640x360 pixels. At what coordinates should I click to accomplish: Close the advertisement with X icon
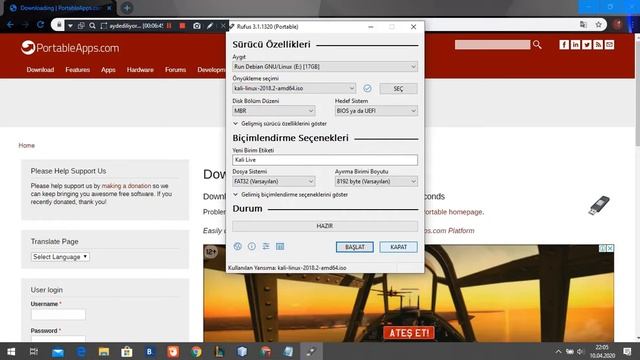tap(610, 248)
